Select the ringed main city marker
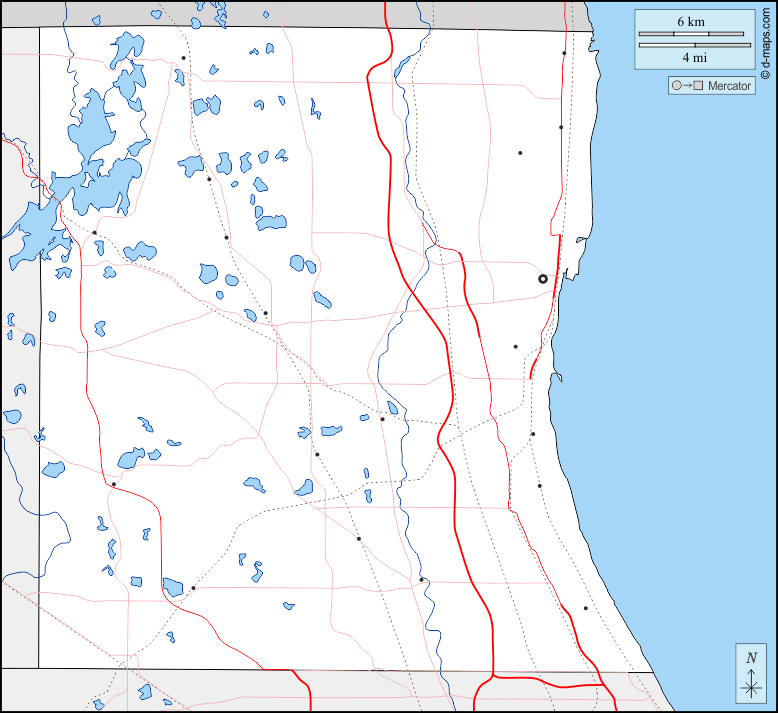The width and height of the screenshot is (778, 713). [543, 279]
